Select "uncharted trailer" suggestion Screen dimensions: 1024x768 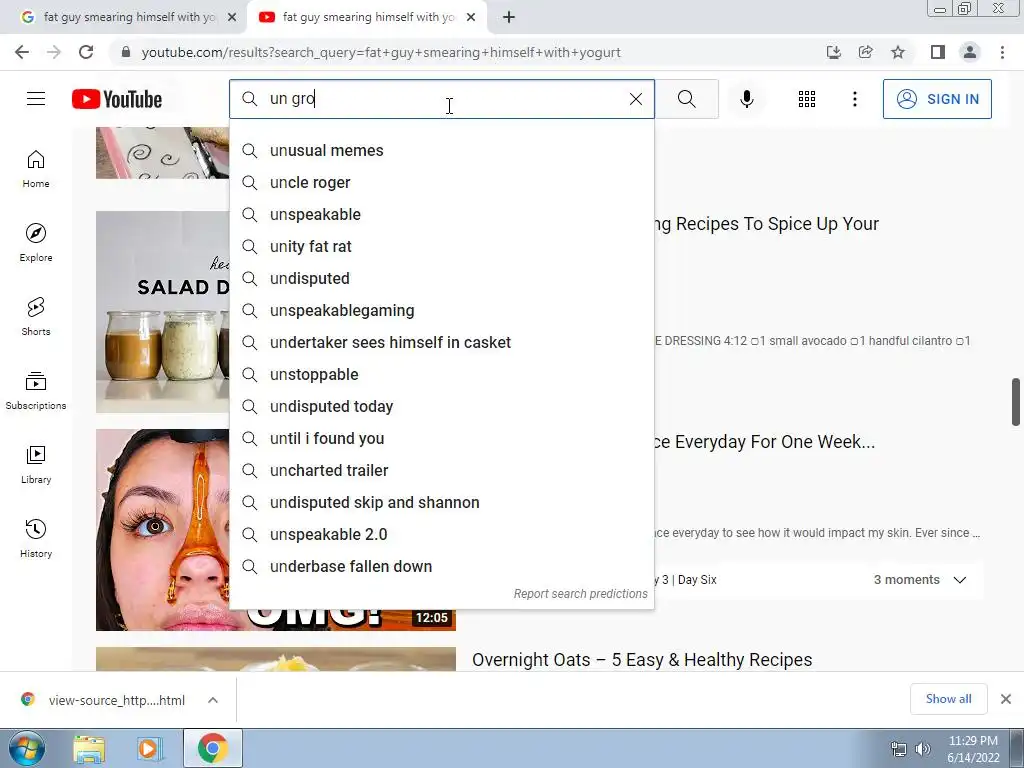coord(441,470)
